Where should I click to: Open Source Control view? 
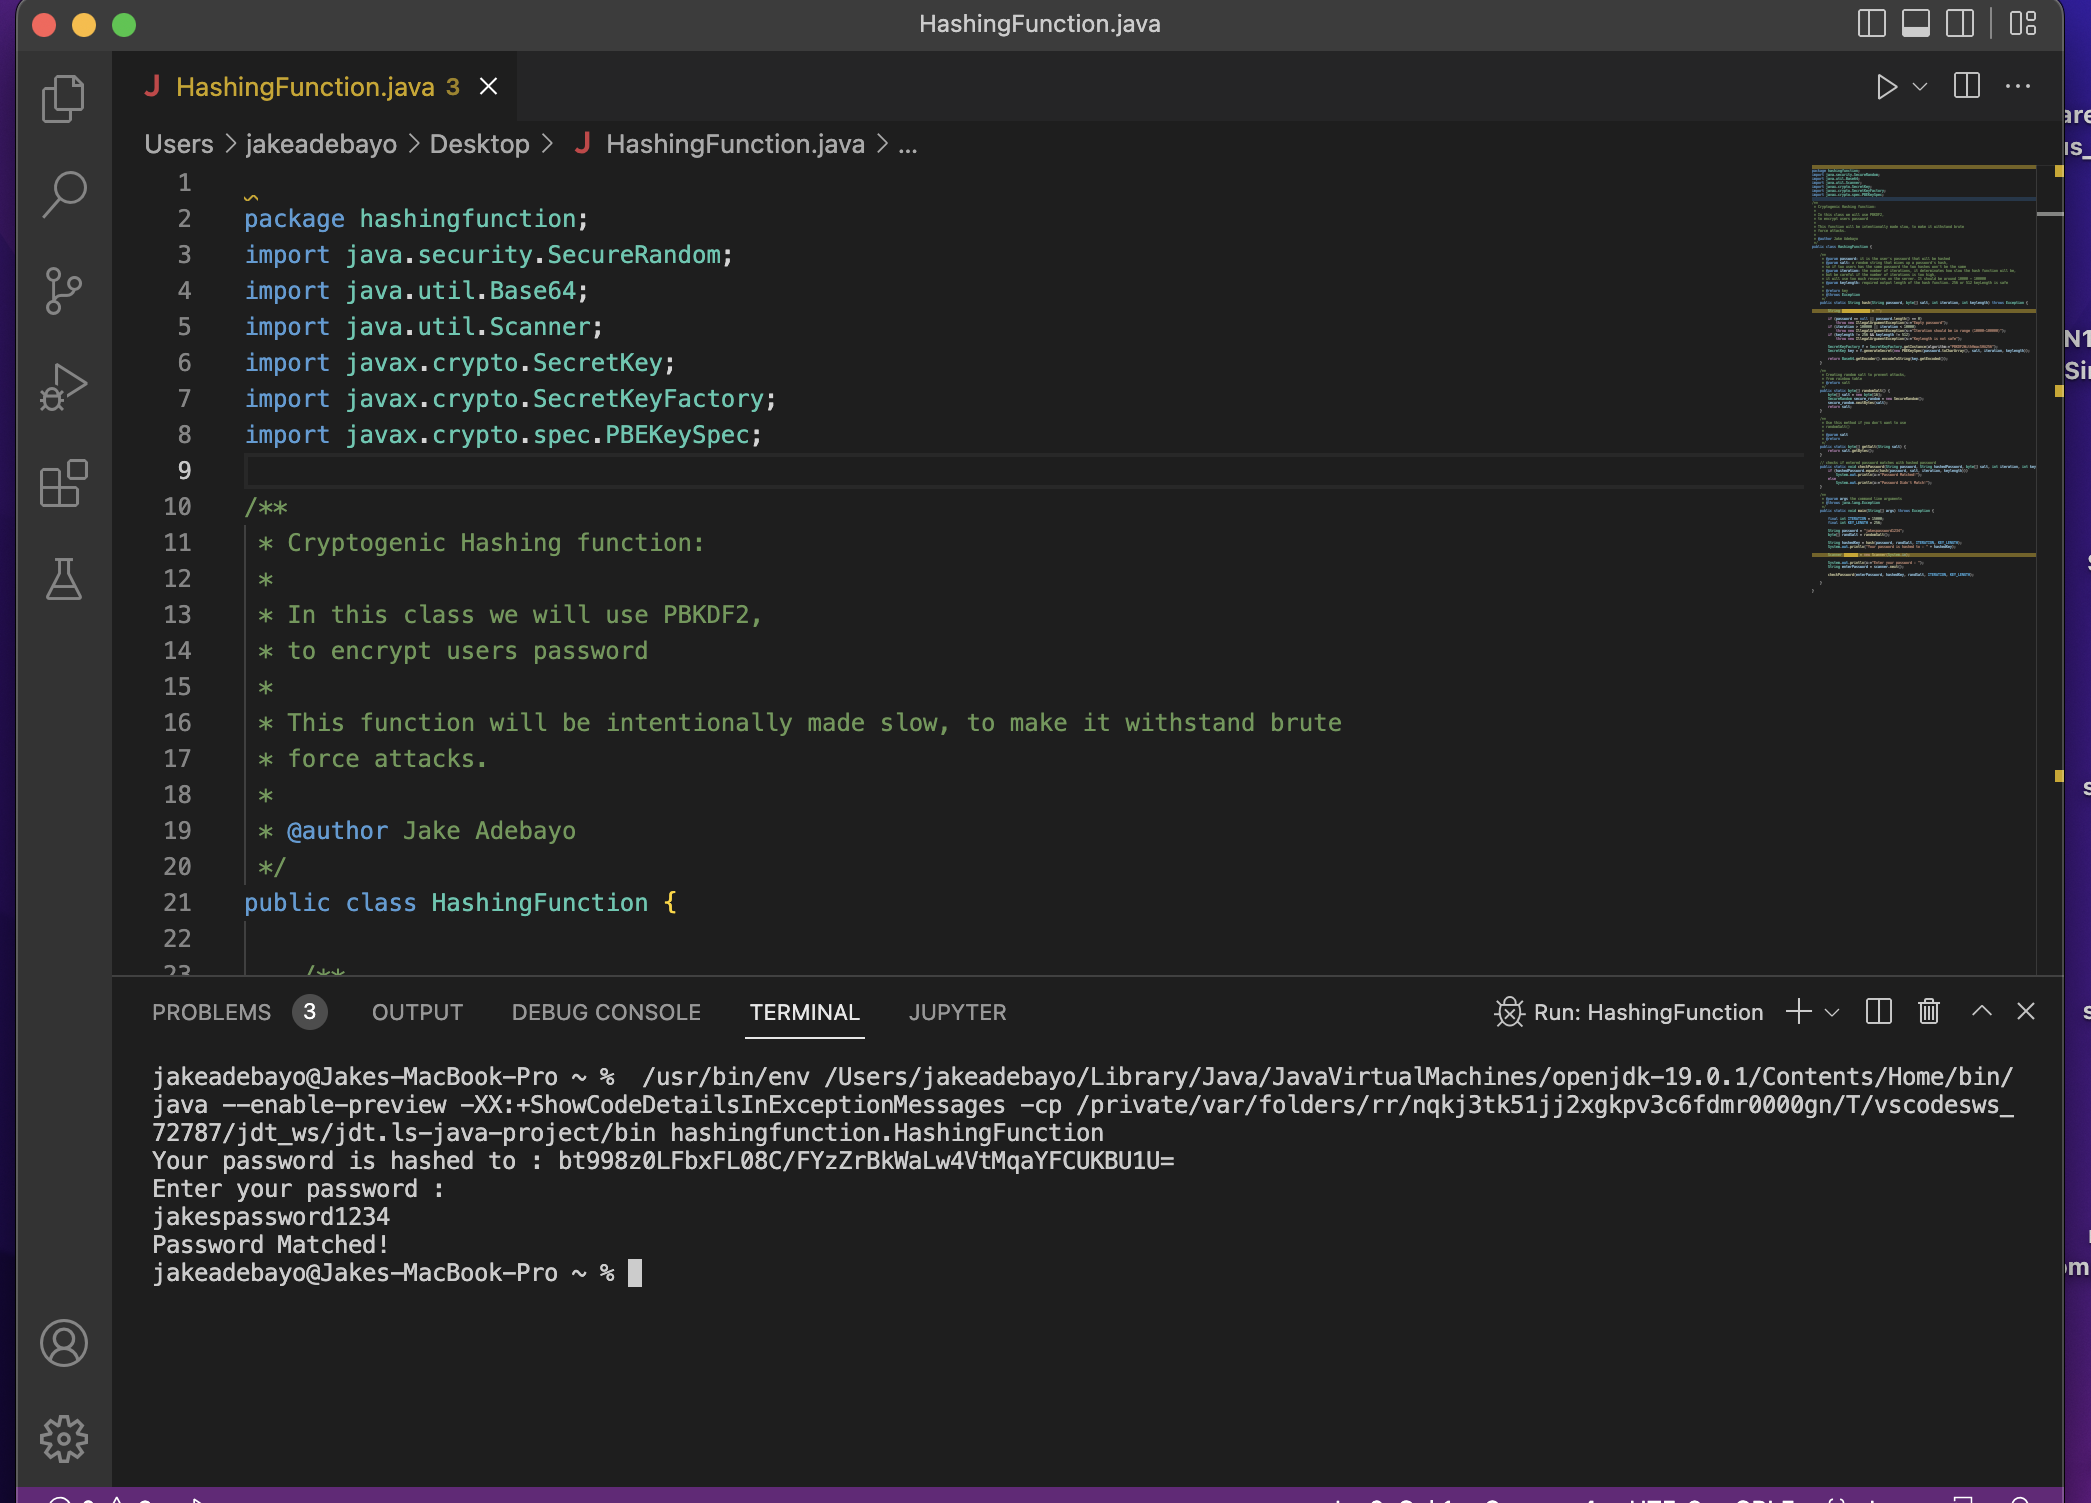coord(63,291)
